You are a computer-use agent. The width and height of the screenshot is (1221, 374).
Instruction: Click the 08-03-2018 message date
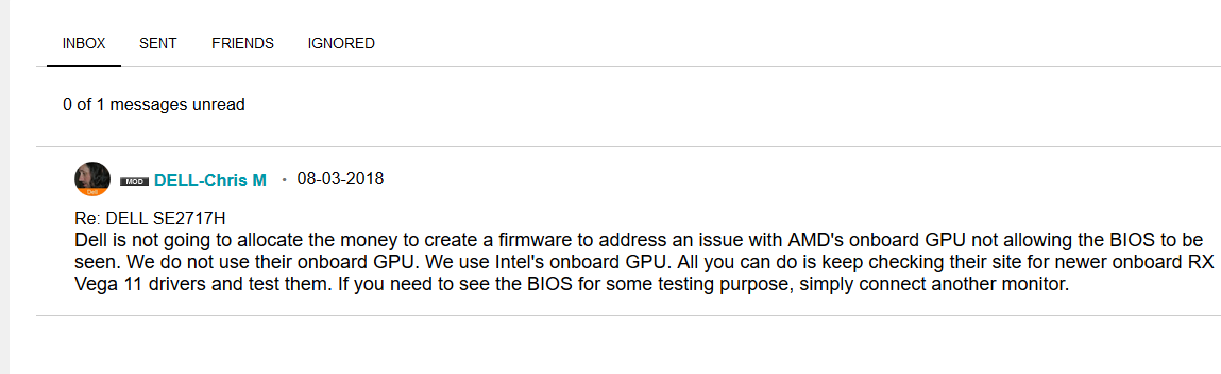(x=341, y=179)
